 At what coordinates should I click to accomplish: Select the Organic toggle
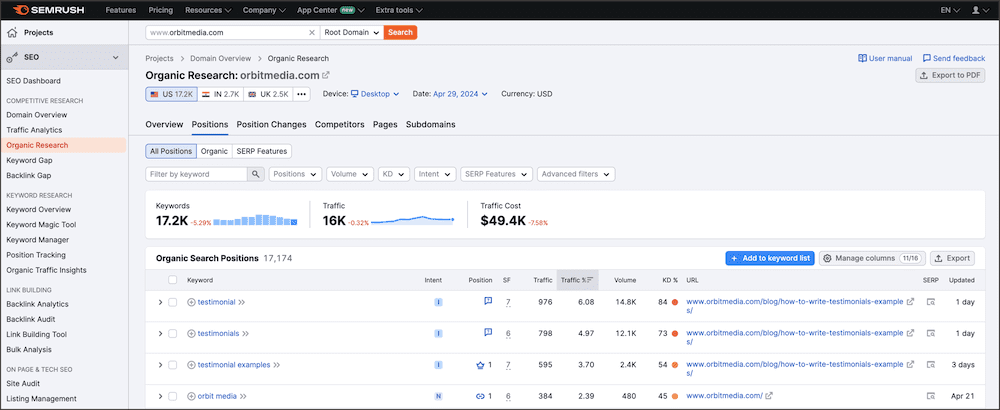point(214,151)
